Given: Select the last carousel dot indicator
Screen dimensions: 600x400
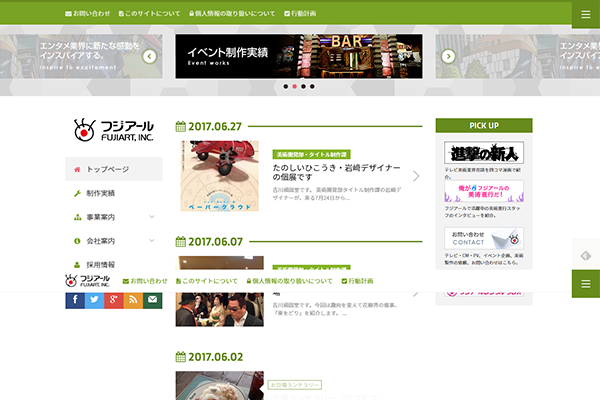Looking at the screenshot, I should [x=311, y=87].
